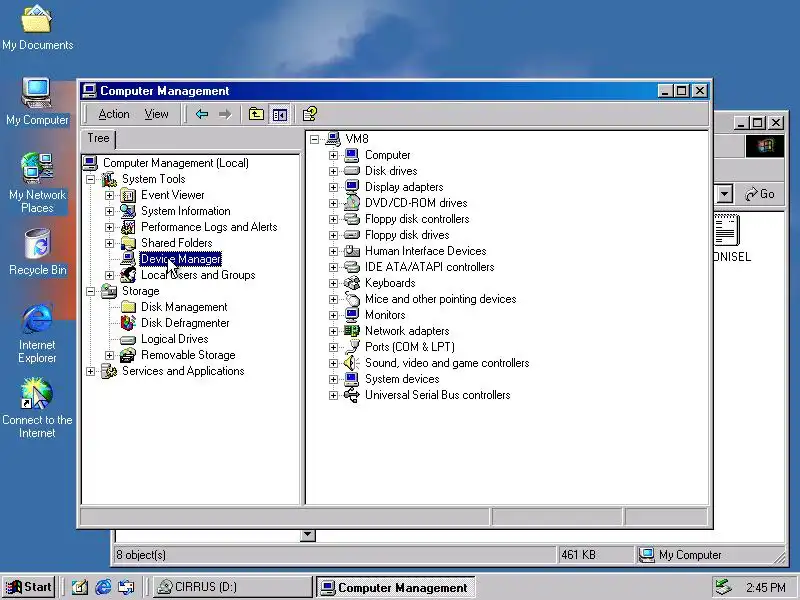800x600 pixels.
Task: Click the Show Desktop quick launch icon
Action: (79, 587)
